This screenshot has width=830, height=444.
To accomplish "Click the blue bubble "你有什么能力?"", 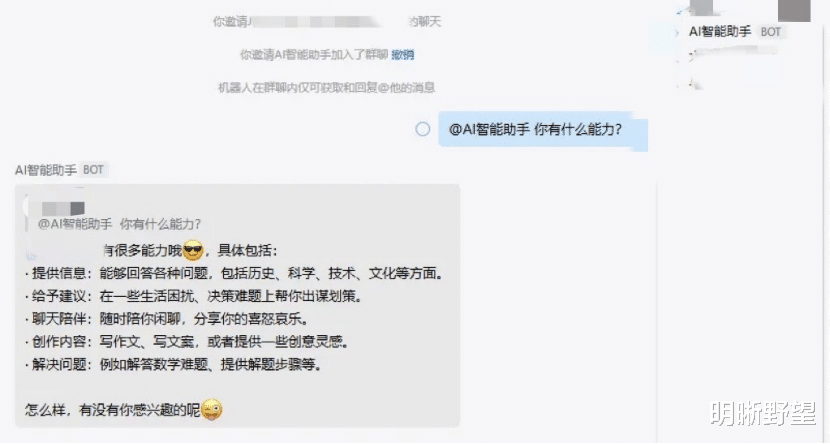I will [543, 130].
